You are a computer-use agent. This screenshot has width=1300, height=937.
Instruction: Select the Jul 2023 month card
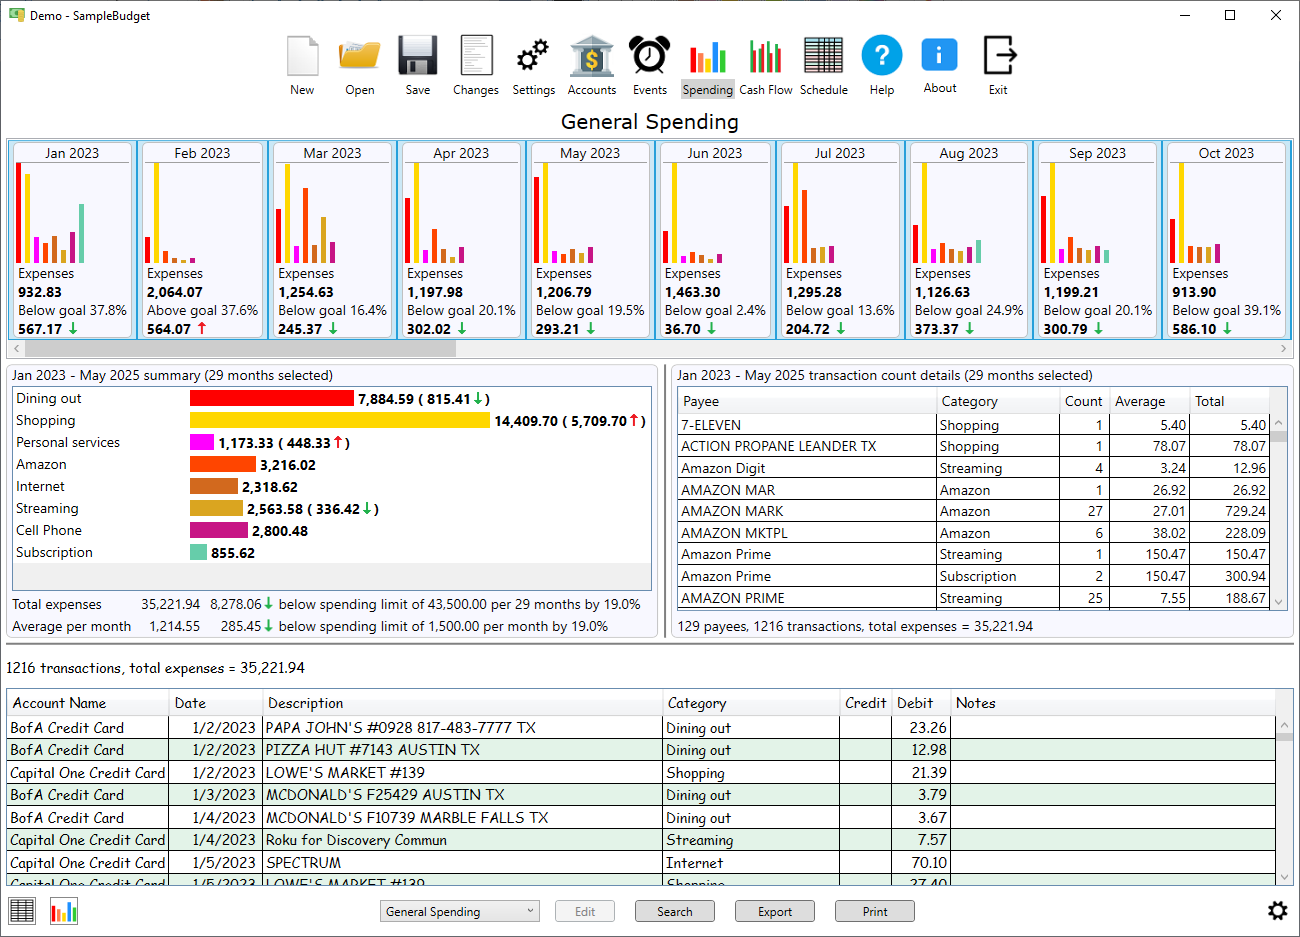point(840,240)
